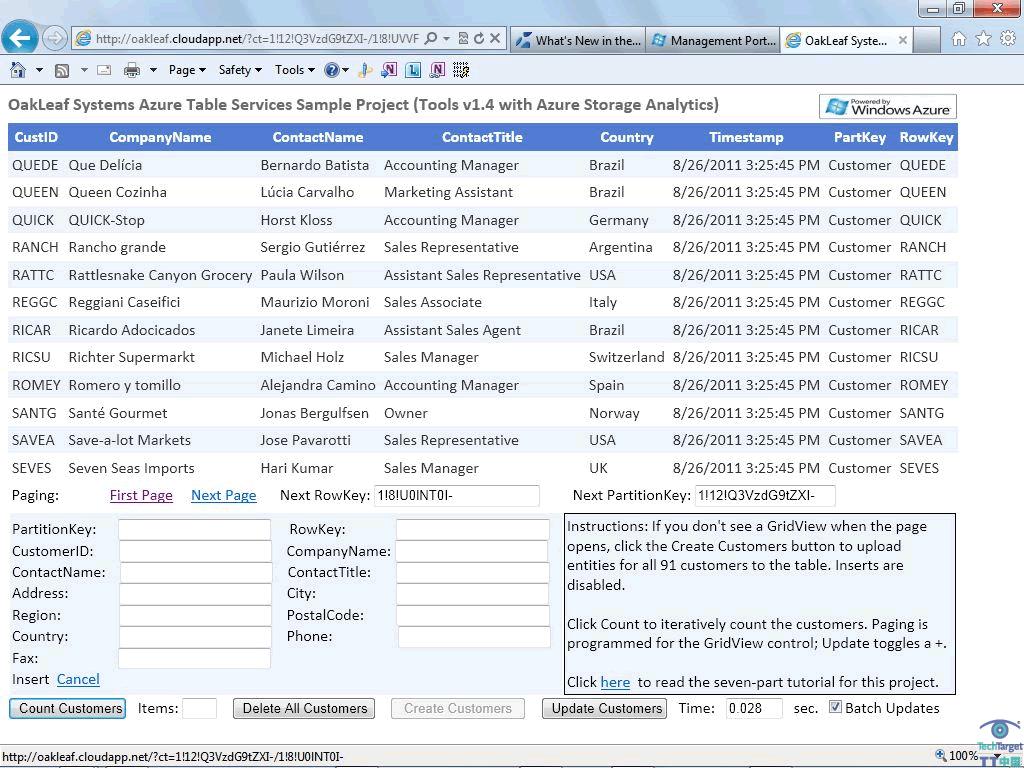The width and height of the screenshot is (1024, 768).
Task: Open Favorites with the star icon
Action: [x=984, y=39]
